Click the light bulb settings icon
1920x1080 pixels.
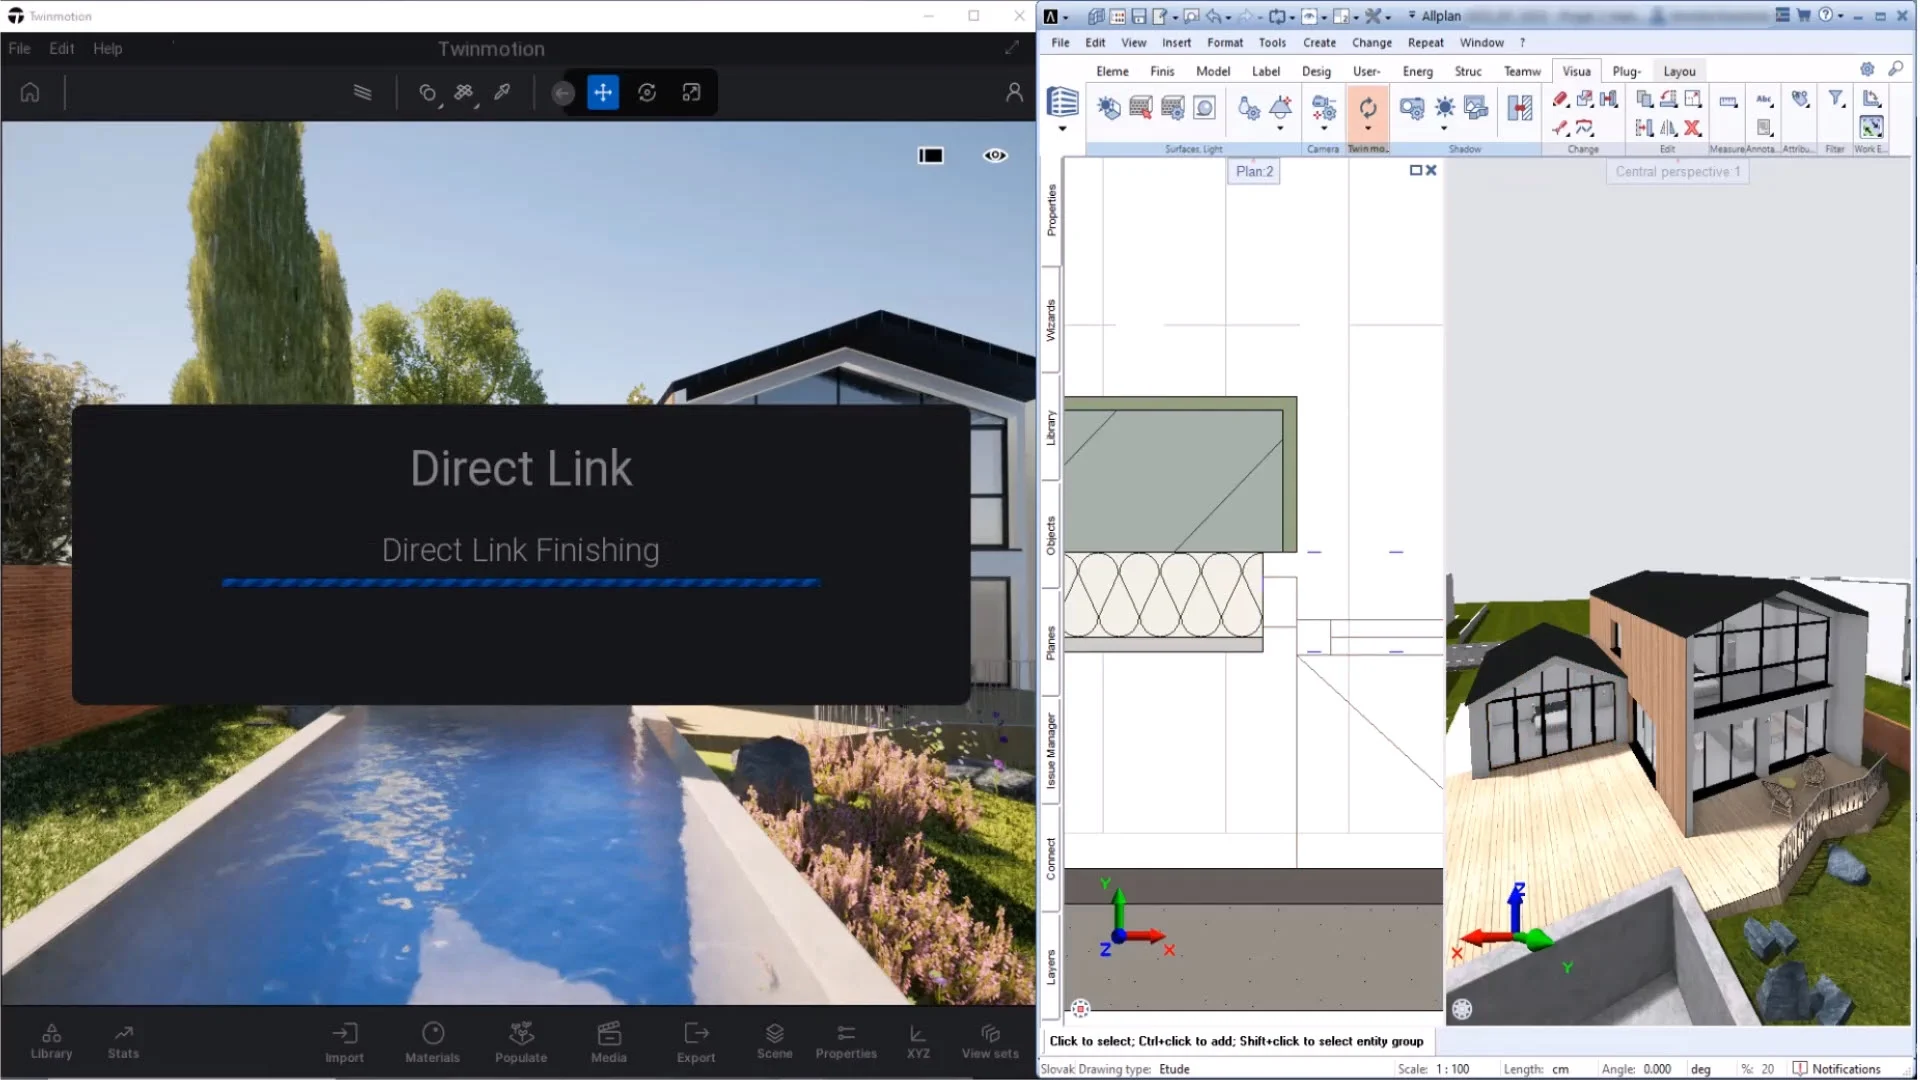1249,107
